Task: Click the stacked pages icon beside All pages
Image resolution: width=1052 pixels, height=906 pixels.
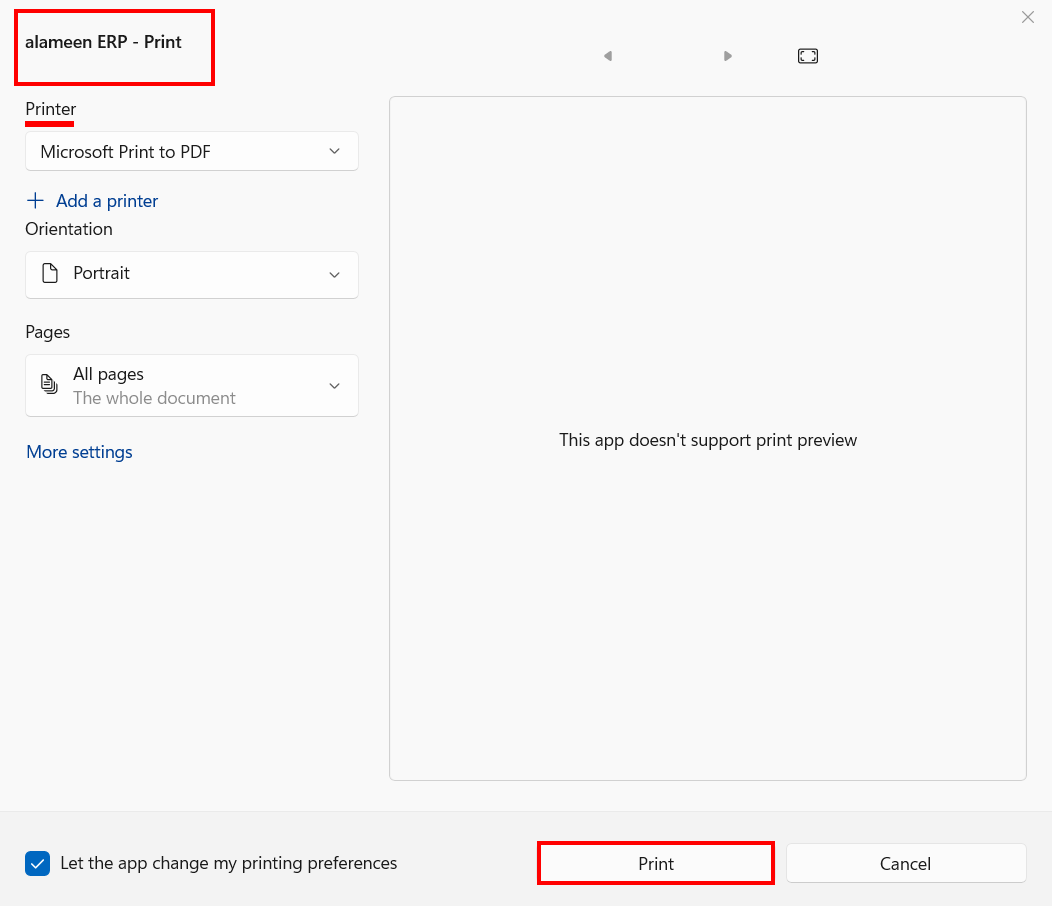Action: coord(49,385)
